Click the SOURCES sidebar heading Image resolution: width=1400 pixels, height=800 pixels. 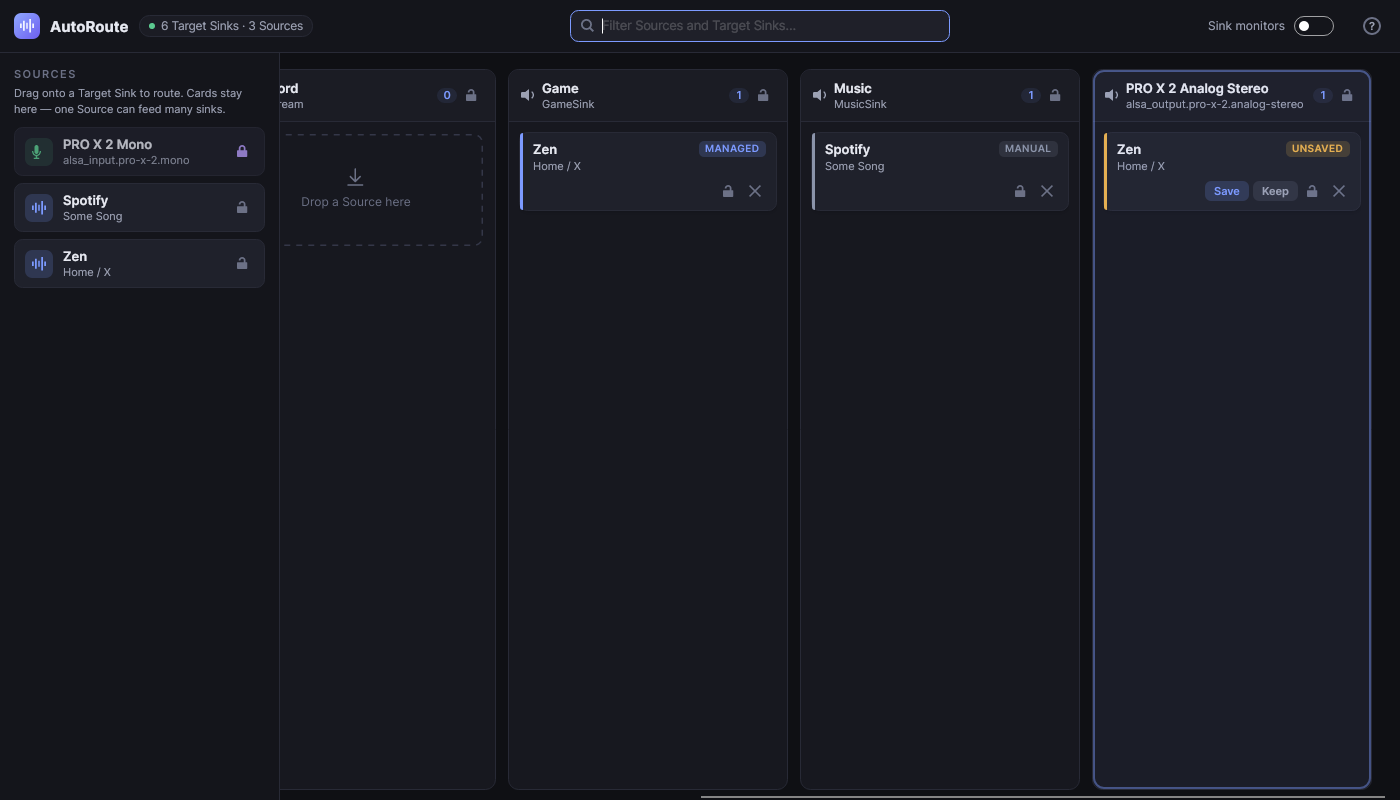coord(45,74)
